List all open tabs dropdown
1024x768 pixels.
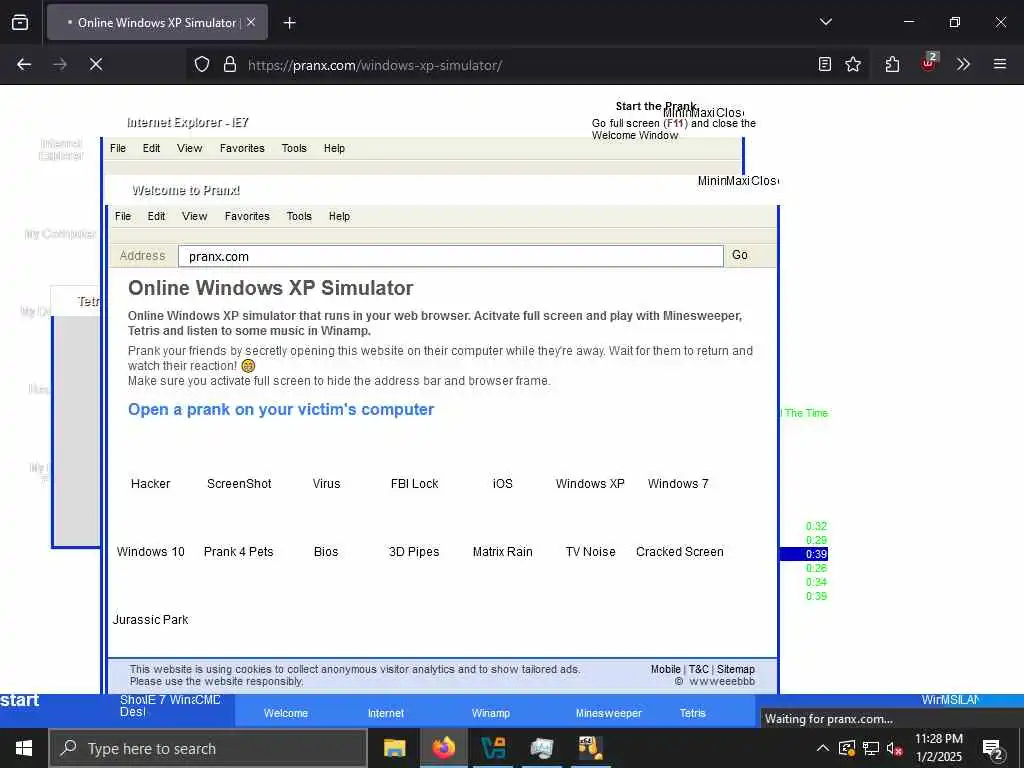825,22
